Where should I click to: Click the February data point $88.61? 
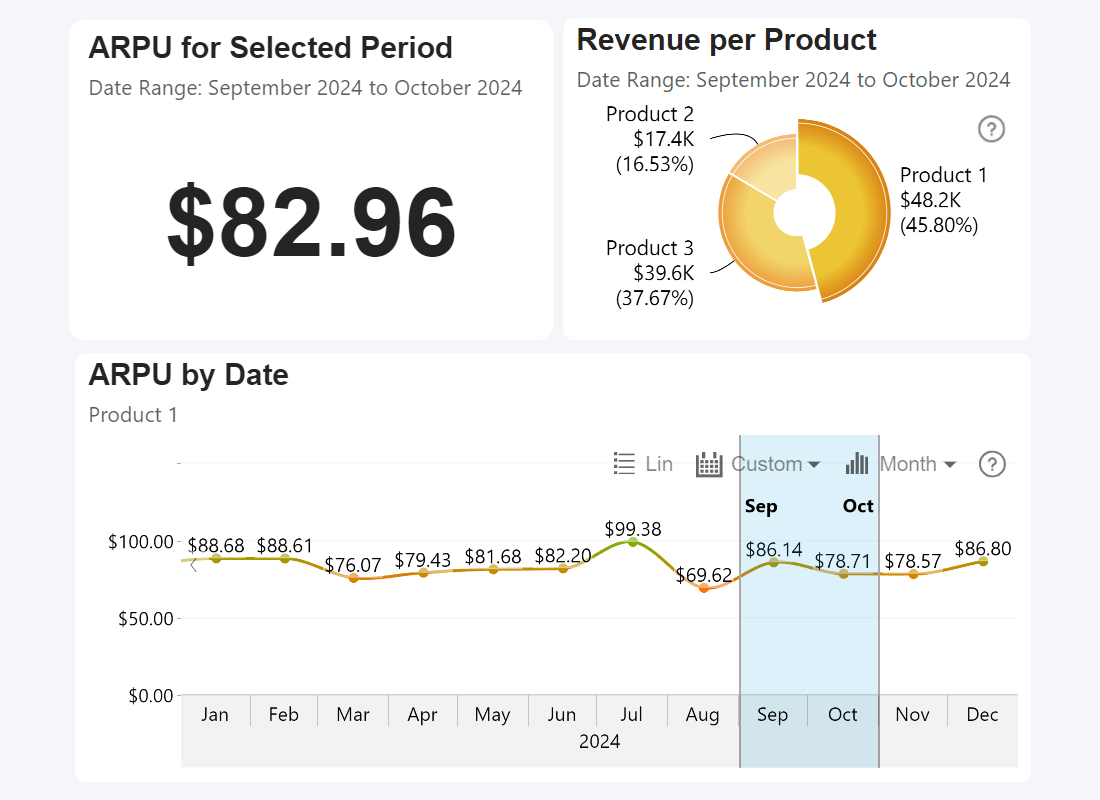(285, 559)
